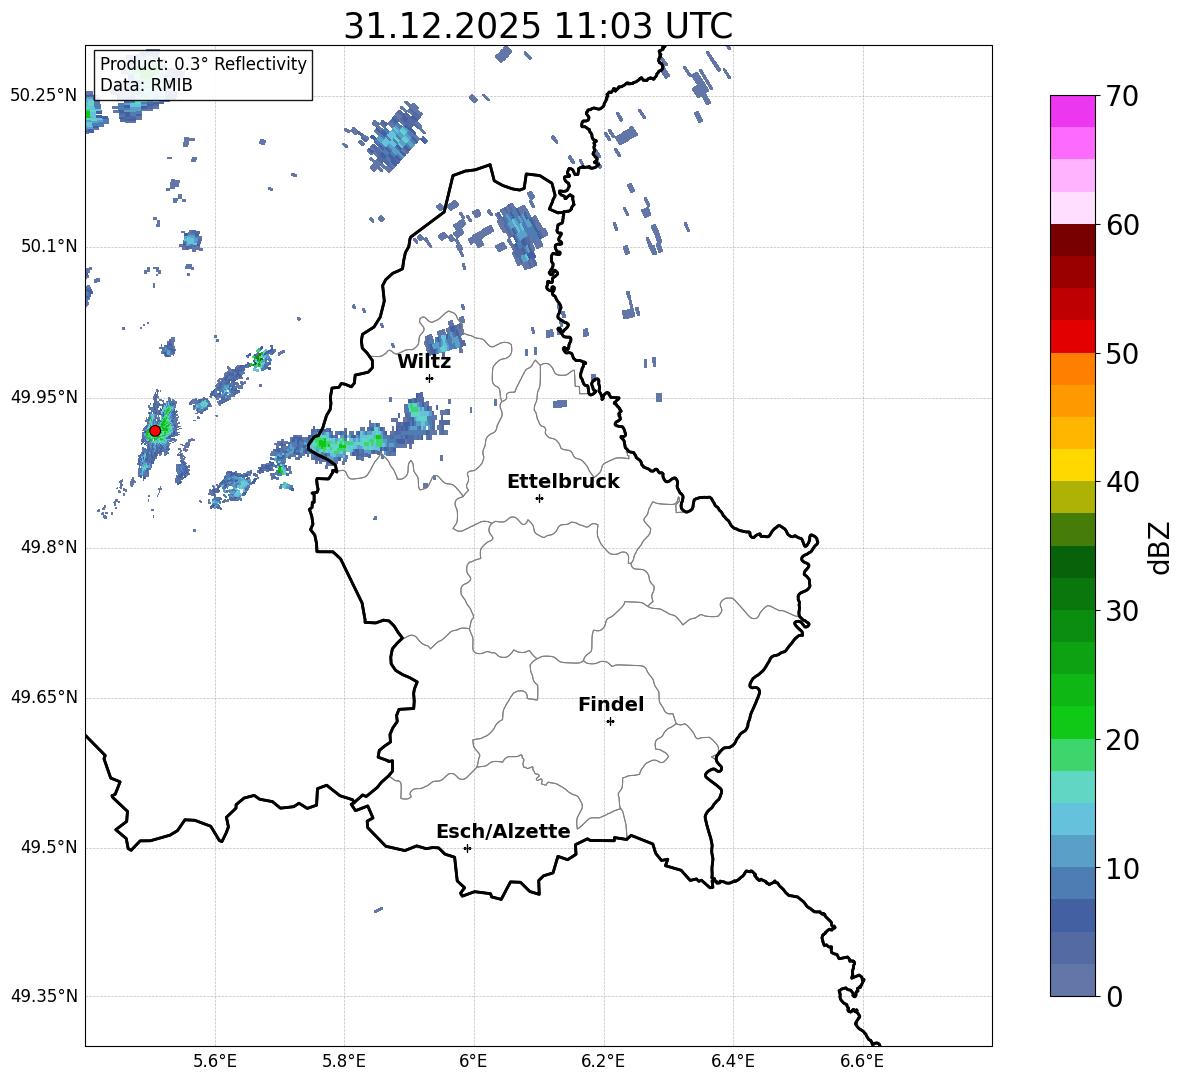
Task: Click 'Product: 0.3° Reflectivity' text
Action: (203, 64)
